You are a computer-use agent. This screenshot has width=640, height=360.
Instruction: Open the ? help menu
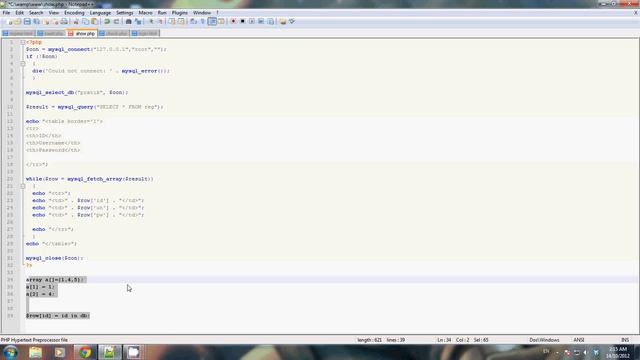217,13
